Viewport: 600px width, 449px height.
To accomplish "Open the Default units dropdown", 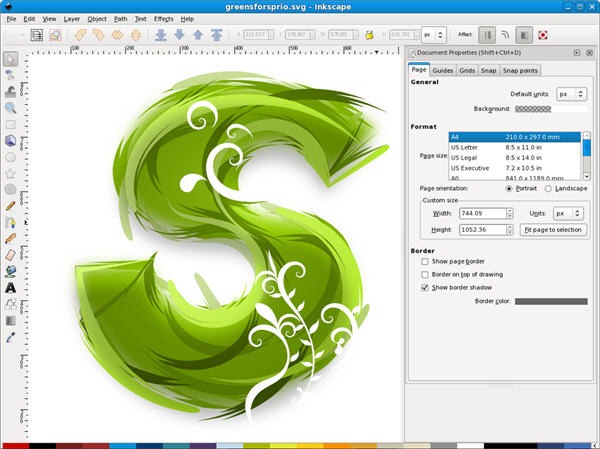I will tap(568, 94).
